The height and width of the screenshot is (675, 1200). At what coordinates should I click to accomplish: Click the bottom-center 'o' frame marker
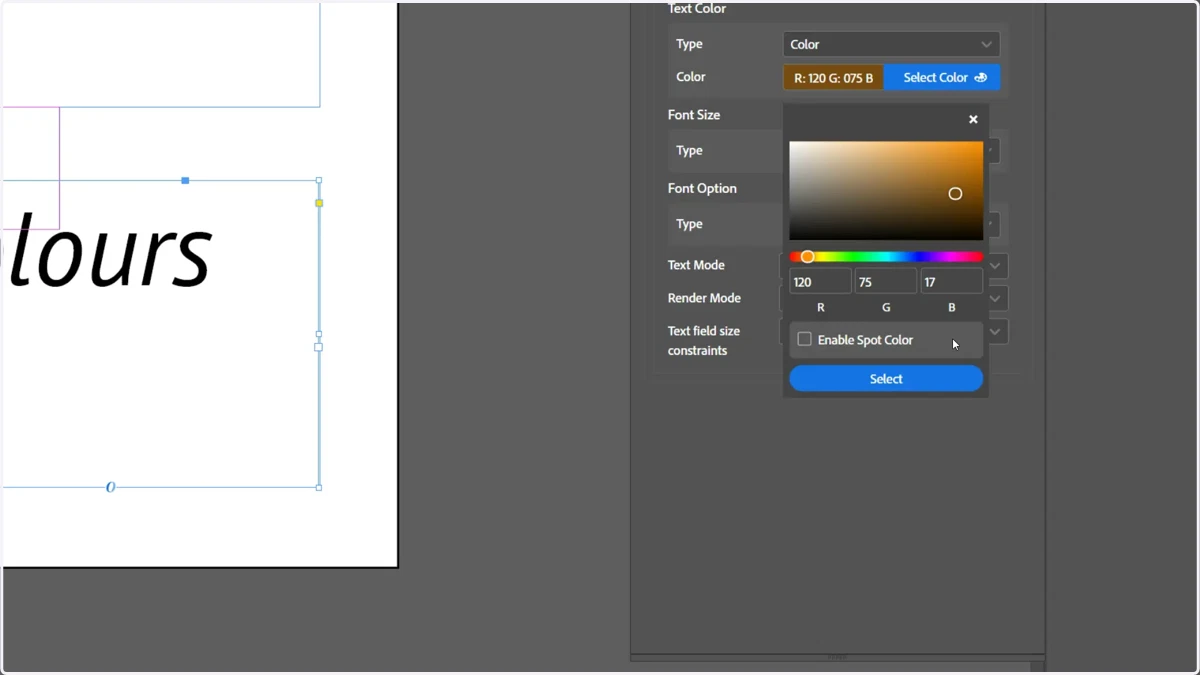(x=110, y=487)
